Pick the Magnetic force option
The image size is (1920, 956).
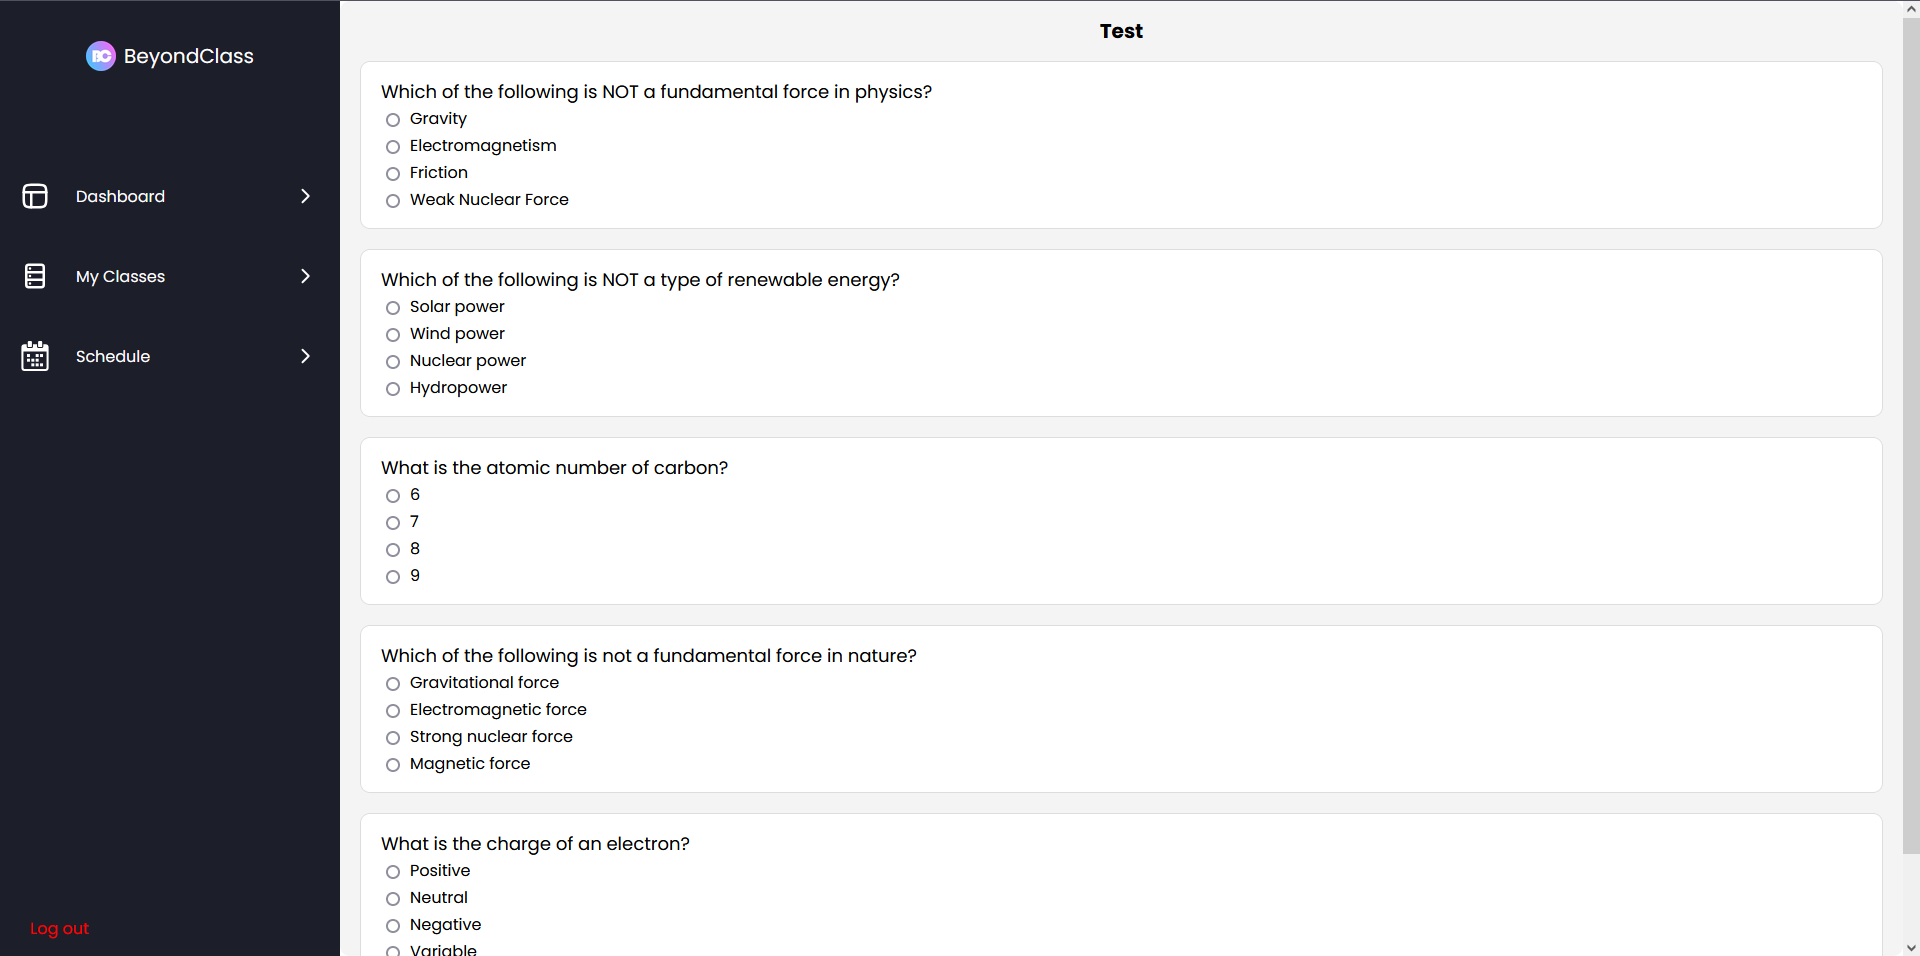tap(393, 765)
